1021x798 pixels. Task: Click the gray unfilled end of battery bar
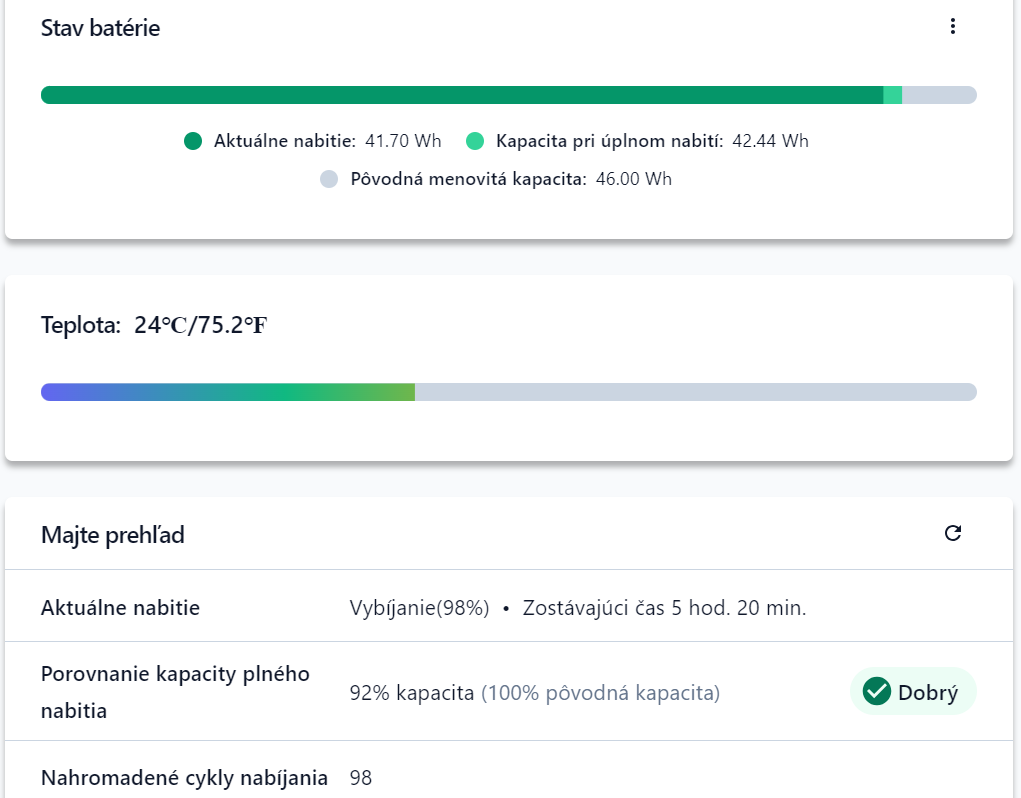(x=938, y=95)
